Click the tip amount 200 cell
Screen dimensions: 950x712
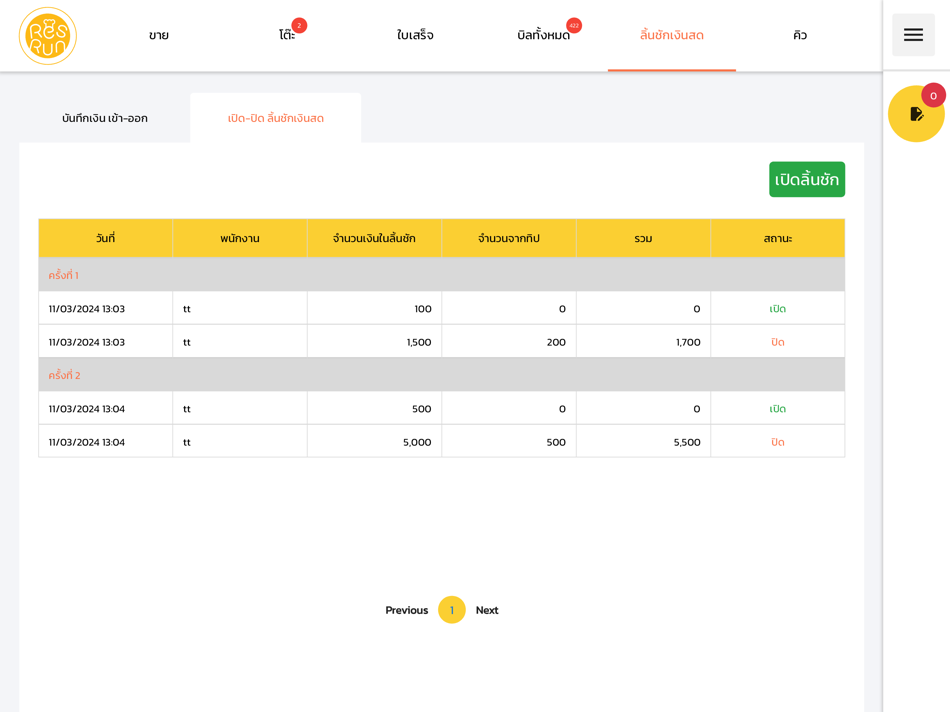point(509,342)
